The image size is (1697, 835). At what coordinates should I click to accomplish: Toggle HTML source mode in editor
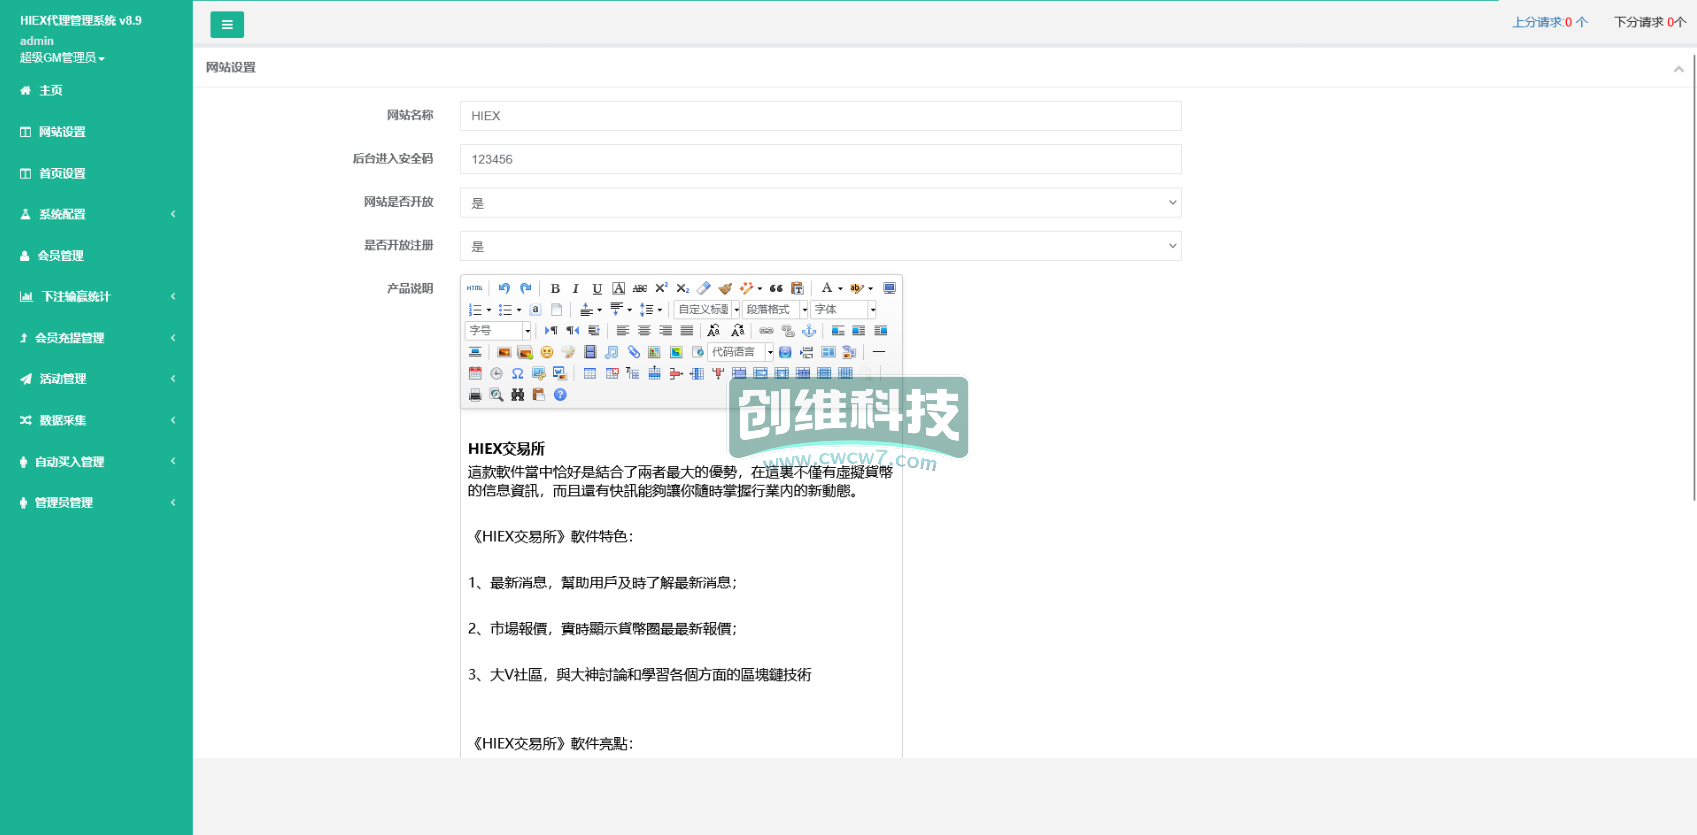click(475, 288)
